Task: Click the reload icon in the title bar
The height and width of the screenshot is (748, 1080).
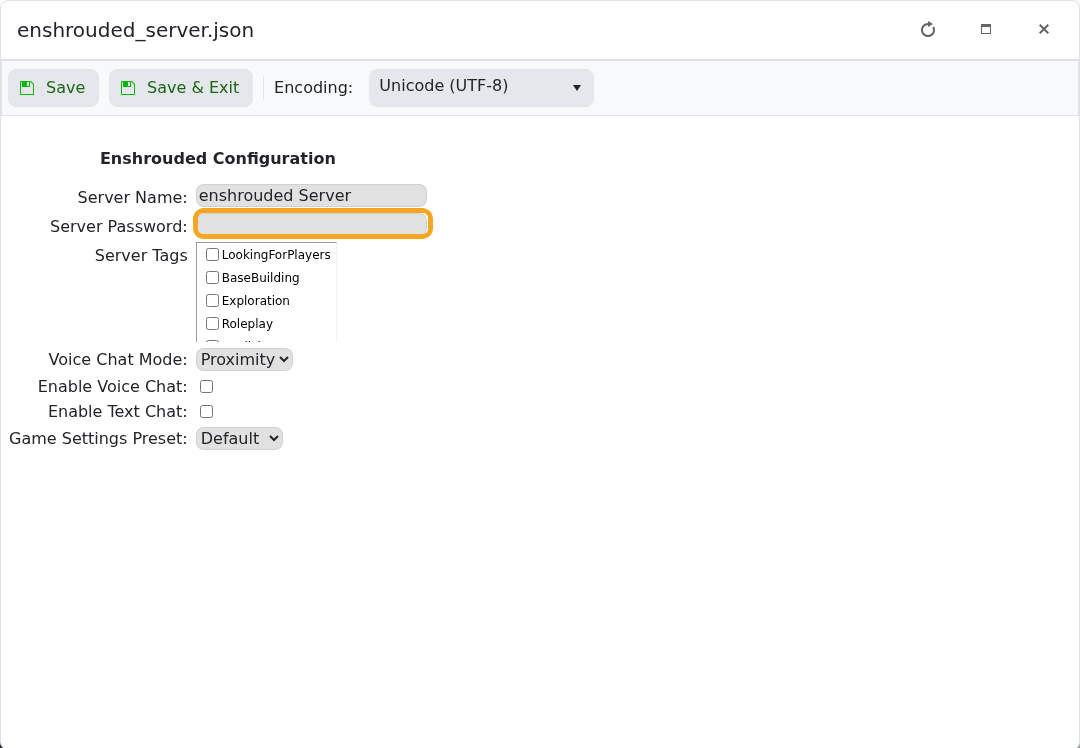Action: coord(928,30)
